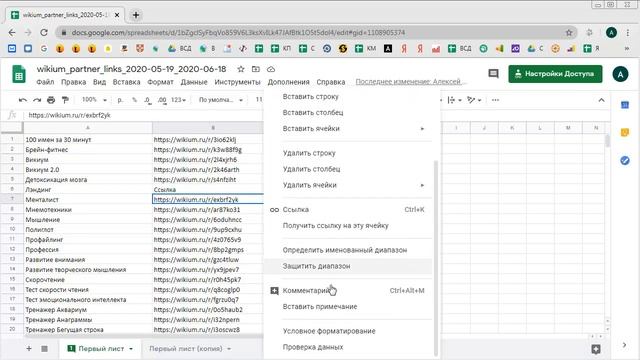Click the Undo toolbar icon
The height and width of the screenshot is (360, 640).
point(23,100)
